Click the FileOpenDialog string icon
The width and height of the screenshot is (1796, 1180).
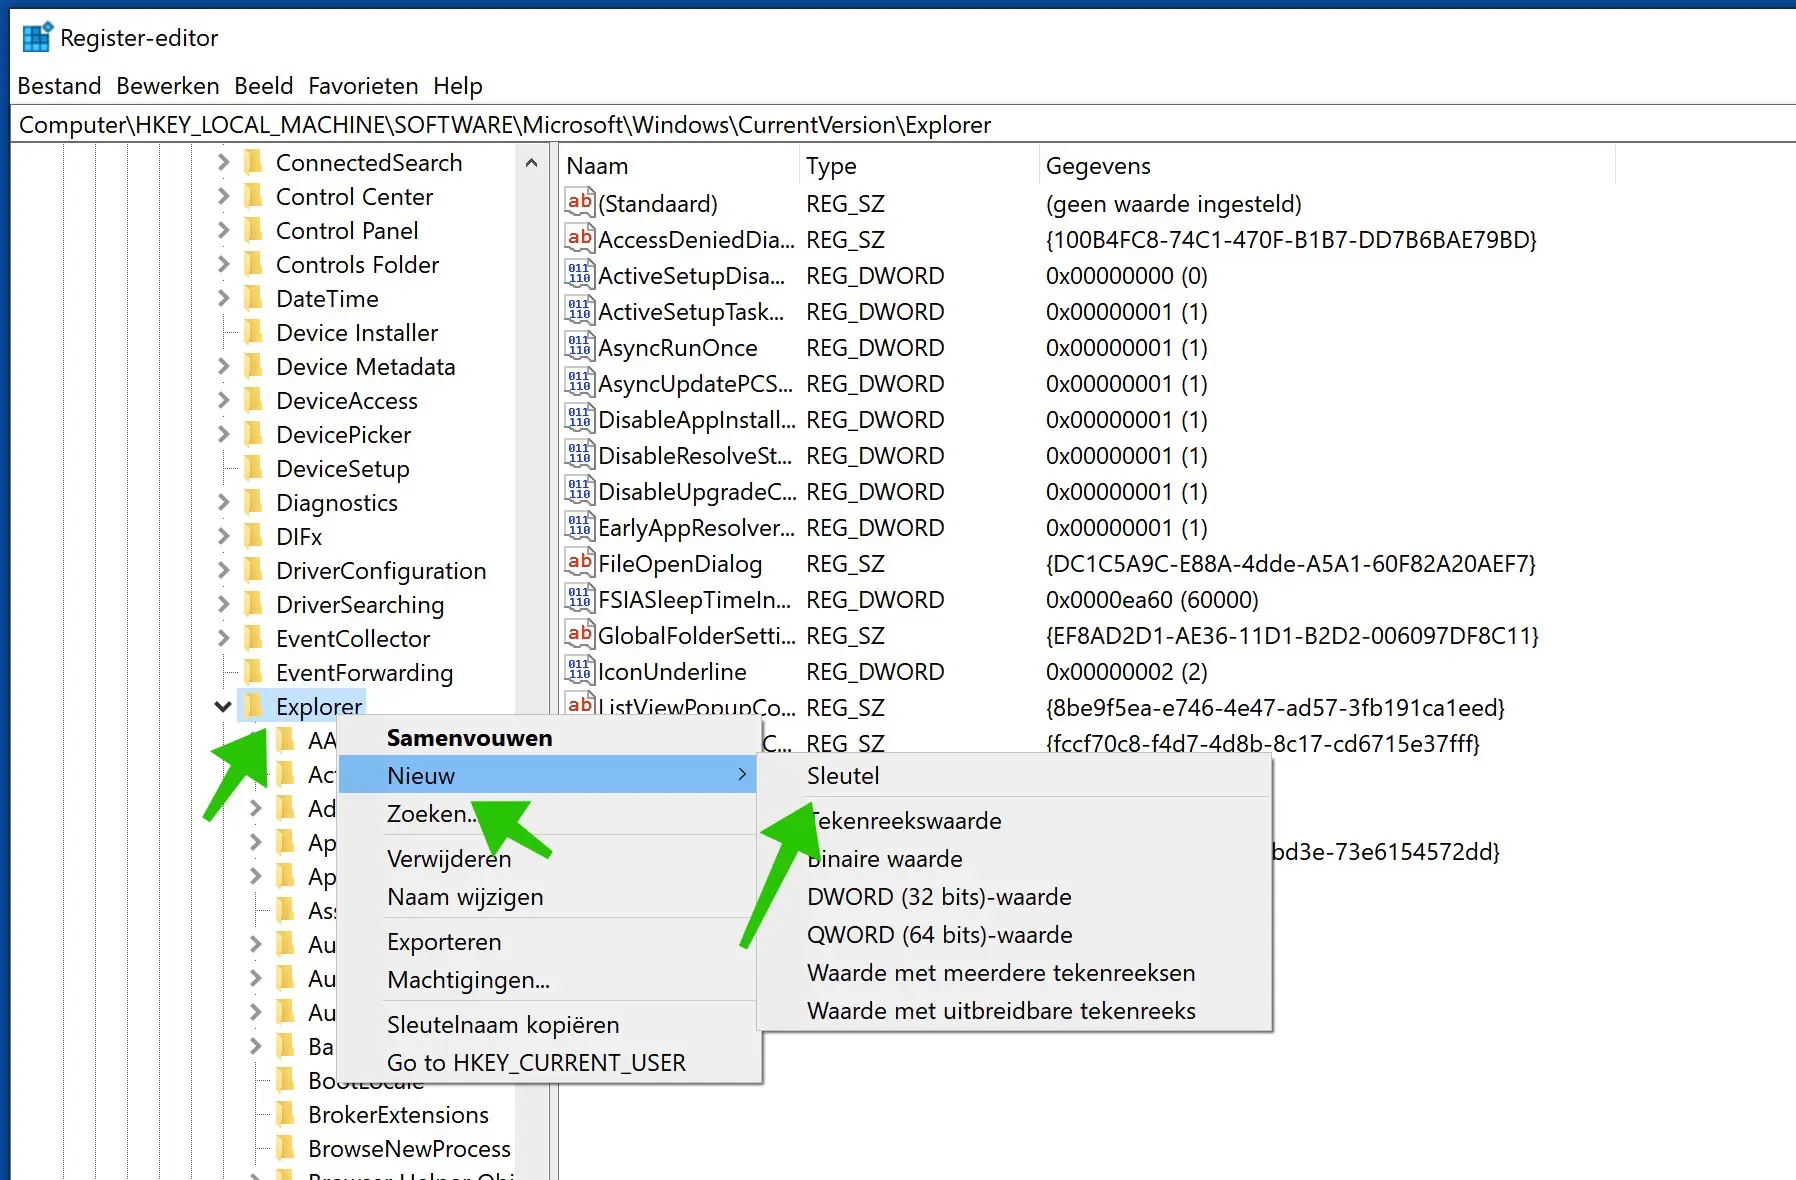pyautogui.click(x=580, y=563)
